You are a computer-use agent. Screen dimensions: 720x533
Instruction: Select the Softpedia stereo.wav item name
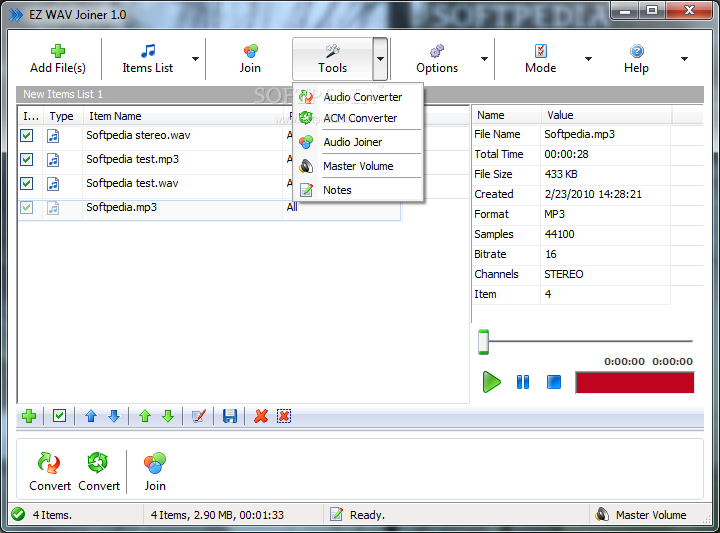click(138, 135)
